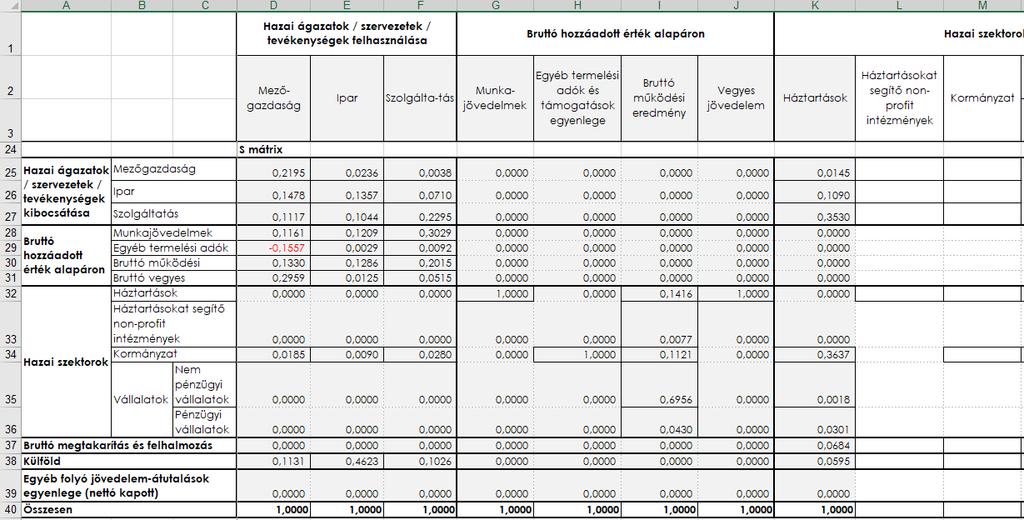Select the 'Kormányzat' column heading
The image size is (1024, 520).
tap(982, 99)
